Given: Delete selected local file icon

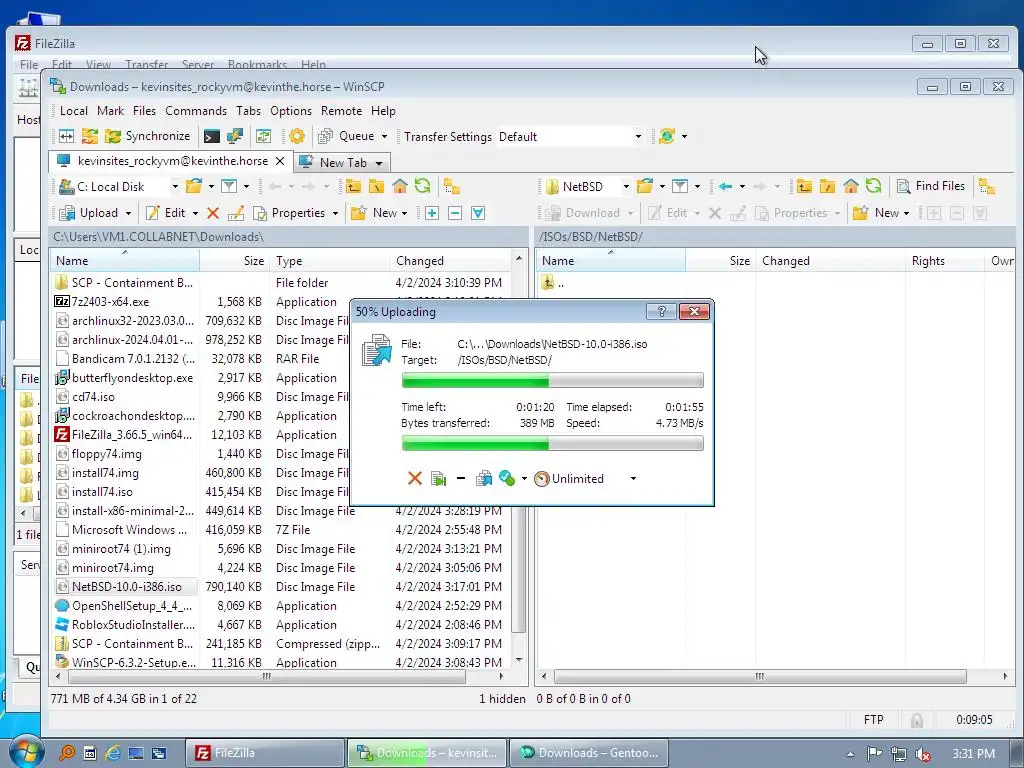Looking at the screenshot, I should click(x=213, y=213).
